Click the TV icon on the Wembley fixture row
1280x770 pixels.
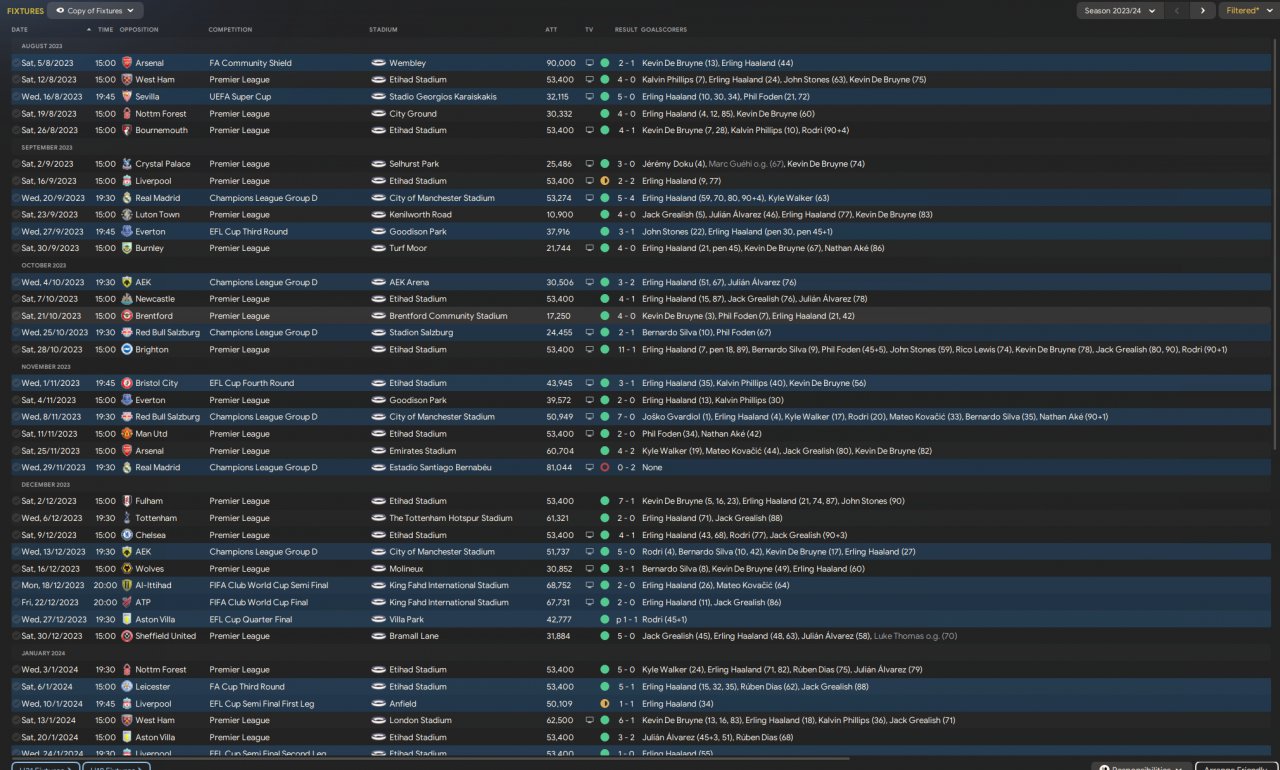[589, 63]
